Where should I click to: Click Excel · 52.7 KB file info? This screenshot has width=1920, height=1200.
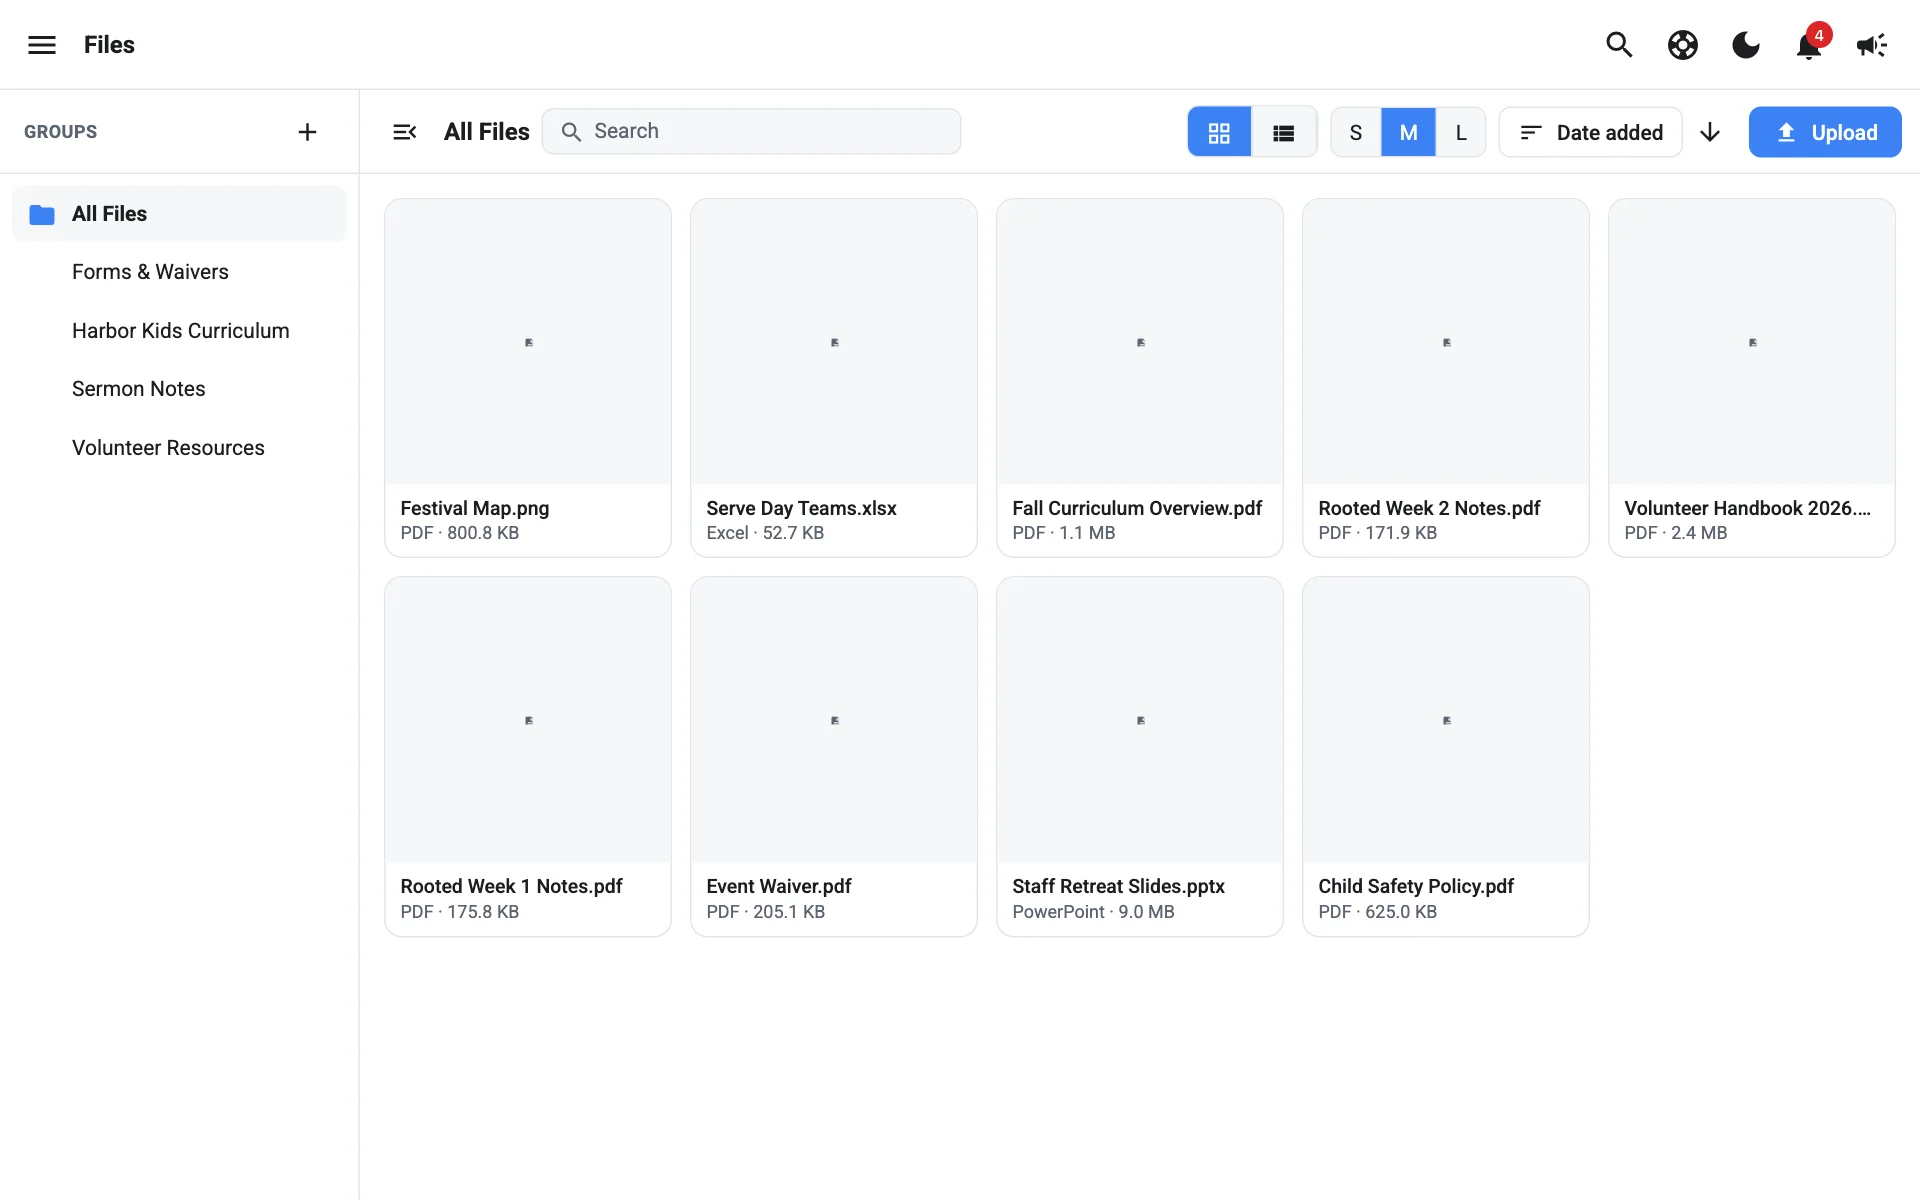point(765,533)
